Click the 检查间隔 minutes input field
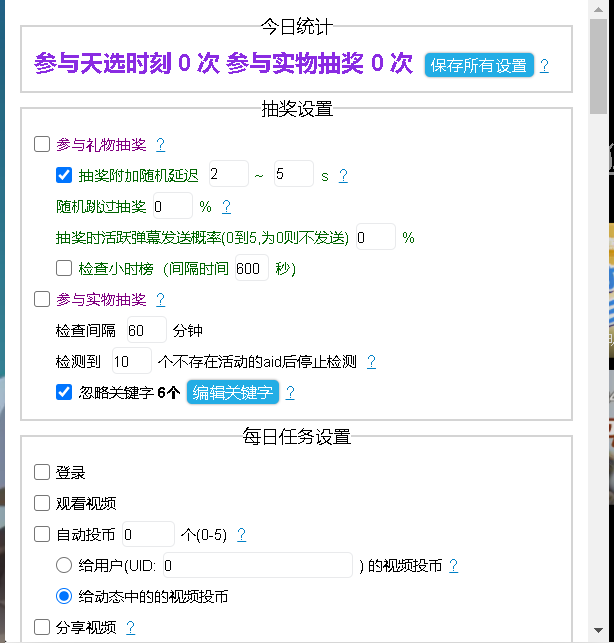Screen dimensions: 614x643 (146, 330)
